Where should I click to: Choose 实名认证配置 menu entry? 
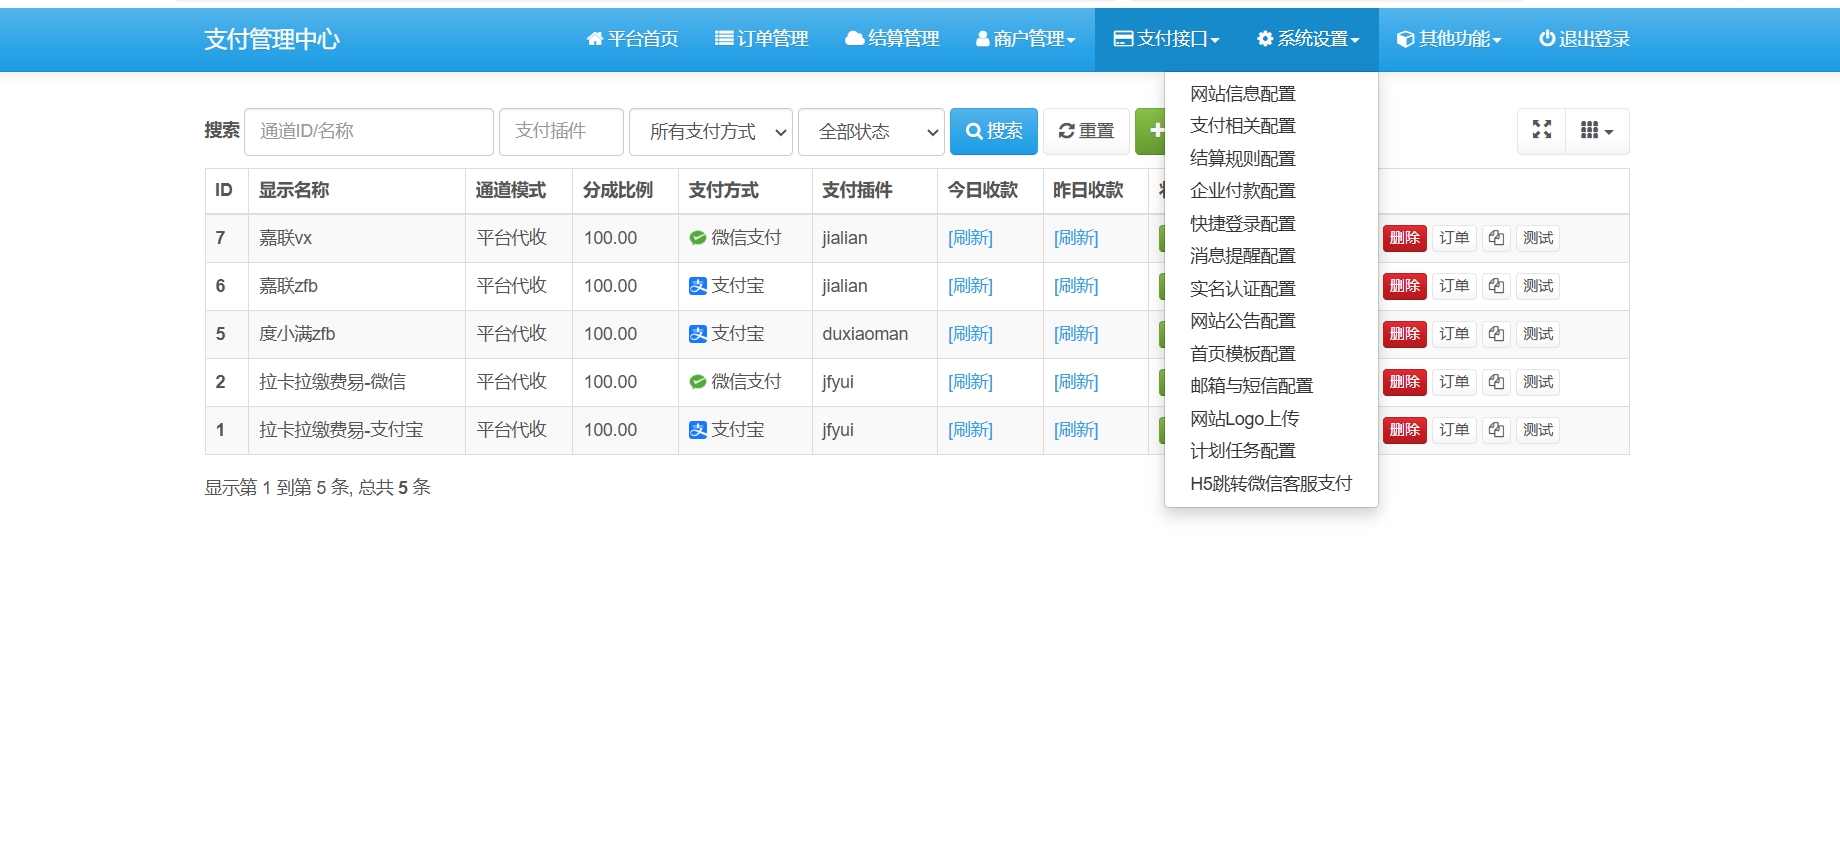[1242, 289]
